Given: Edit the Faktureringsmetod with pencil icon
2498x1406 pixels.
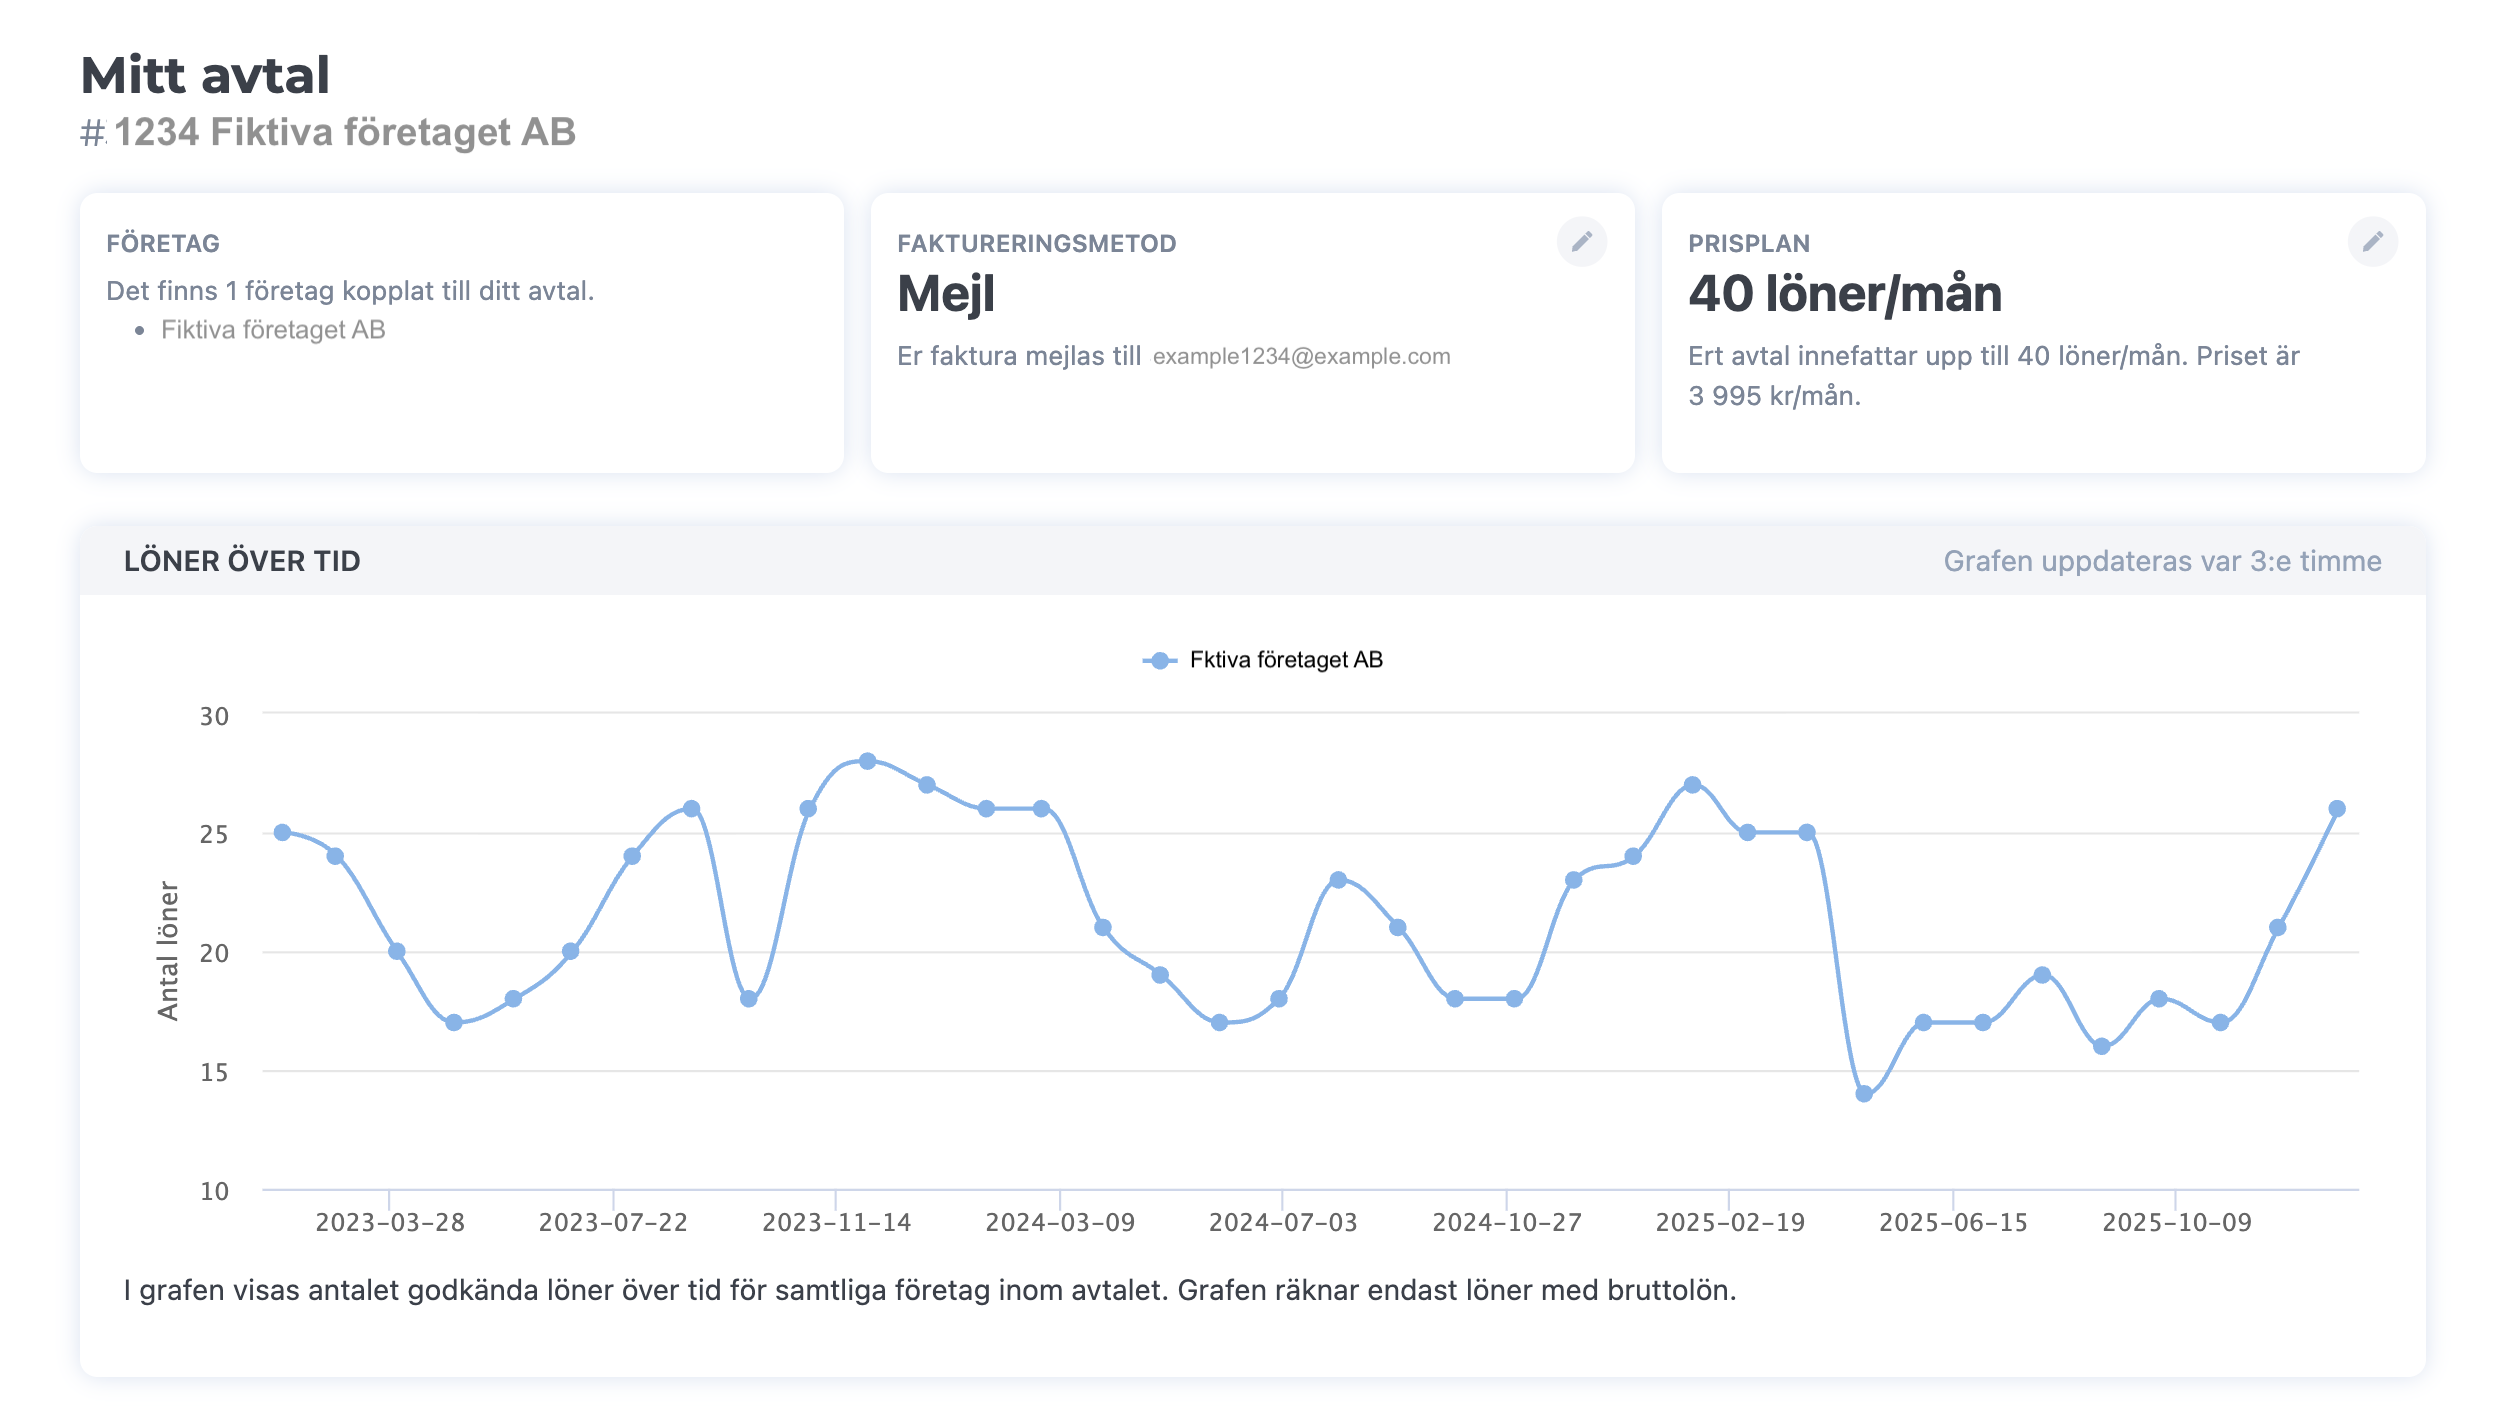Looking at the screenshot, I should pyautogui.click(x=1581, y=242).
